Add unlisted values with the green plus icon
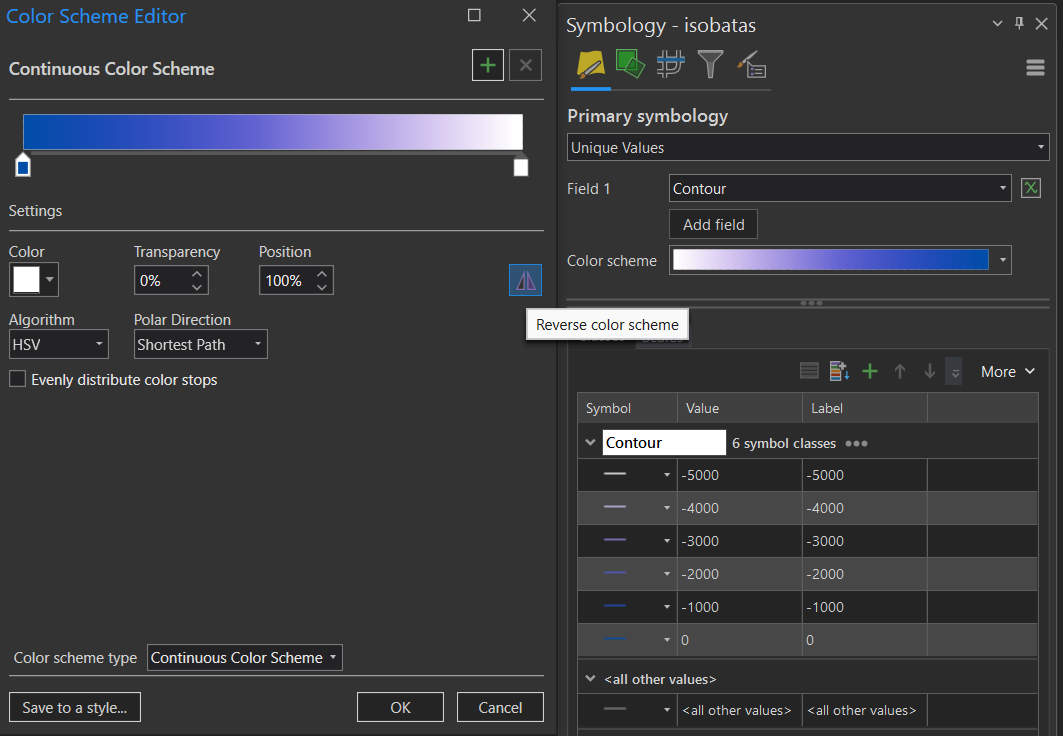This screenshot has height=736, width=1063. click(x=870, y=371)
